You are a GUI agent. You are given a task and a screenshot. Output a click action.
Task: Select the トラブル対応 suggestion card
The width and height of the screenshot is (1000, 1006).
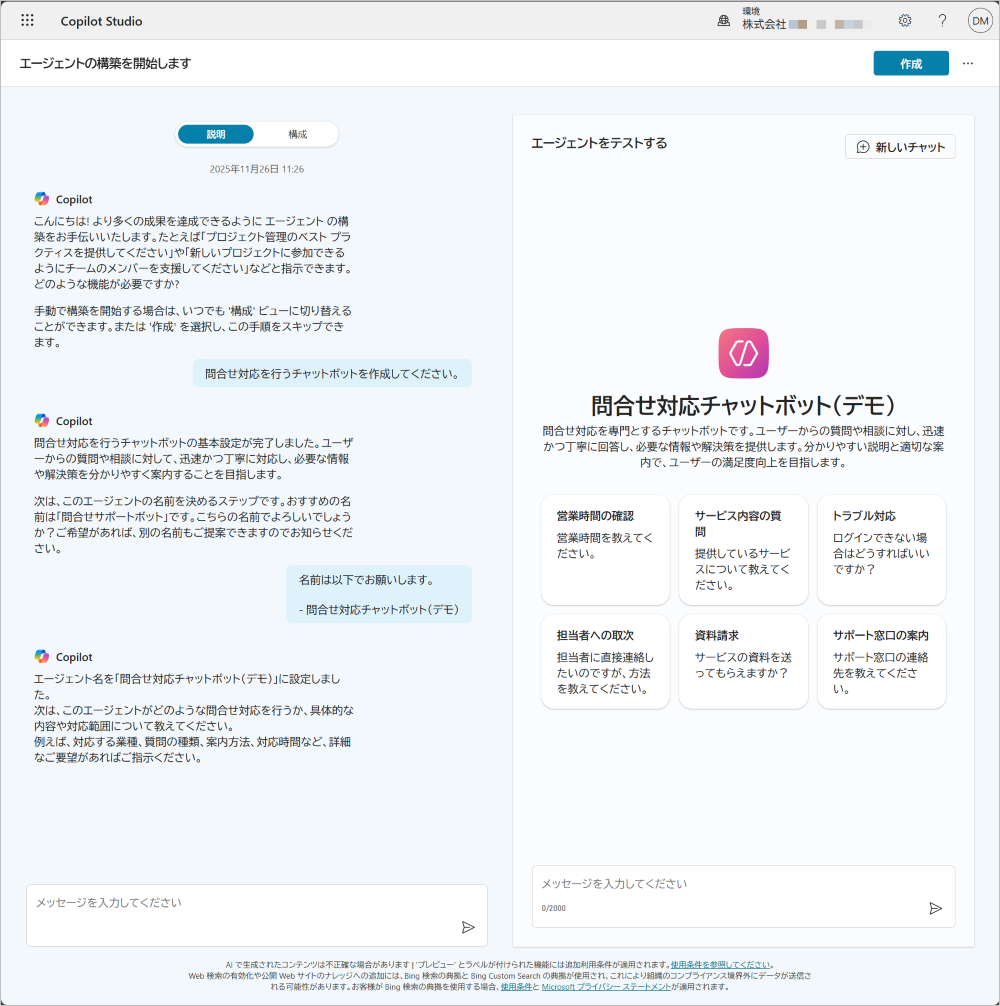click(881, 549)
